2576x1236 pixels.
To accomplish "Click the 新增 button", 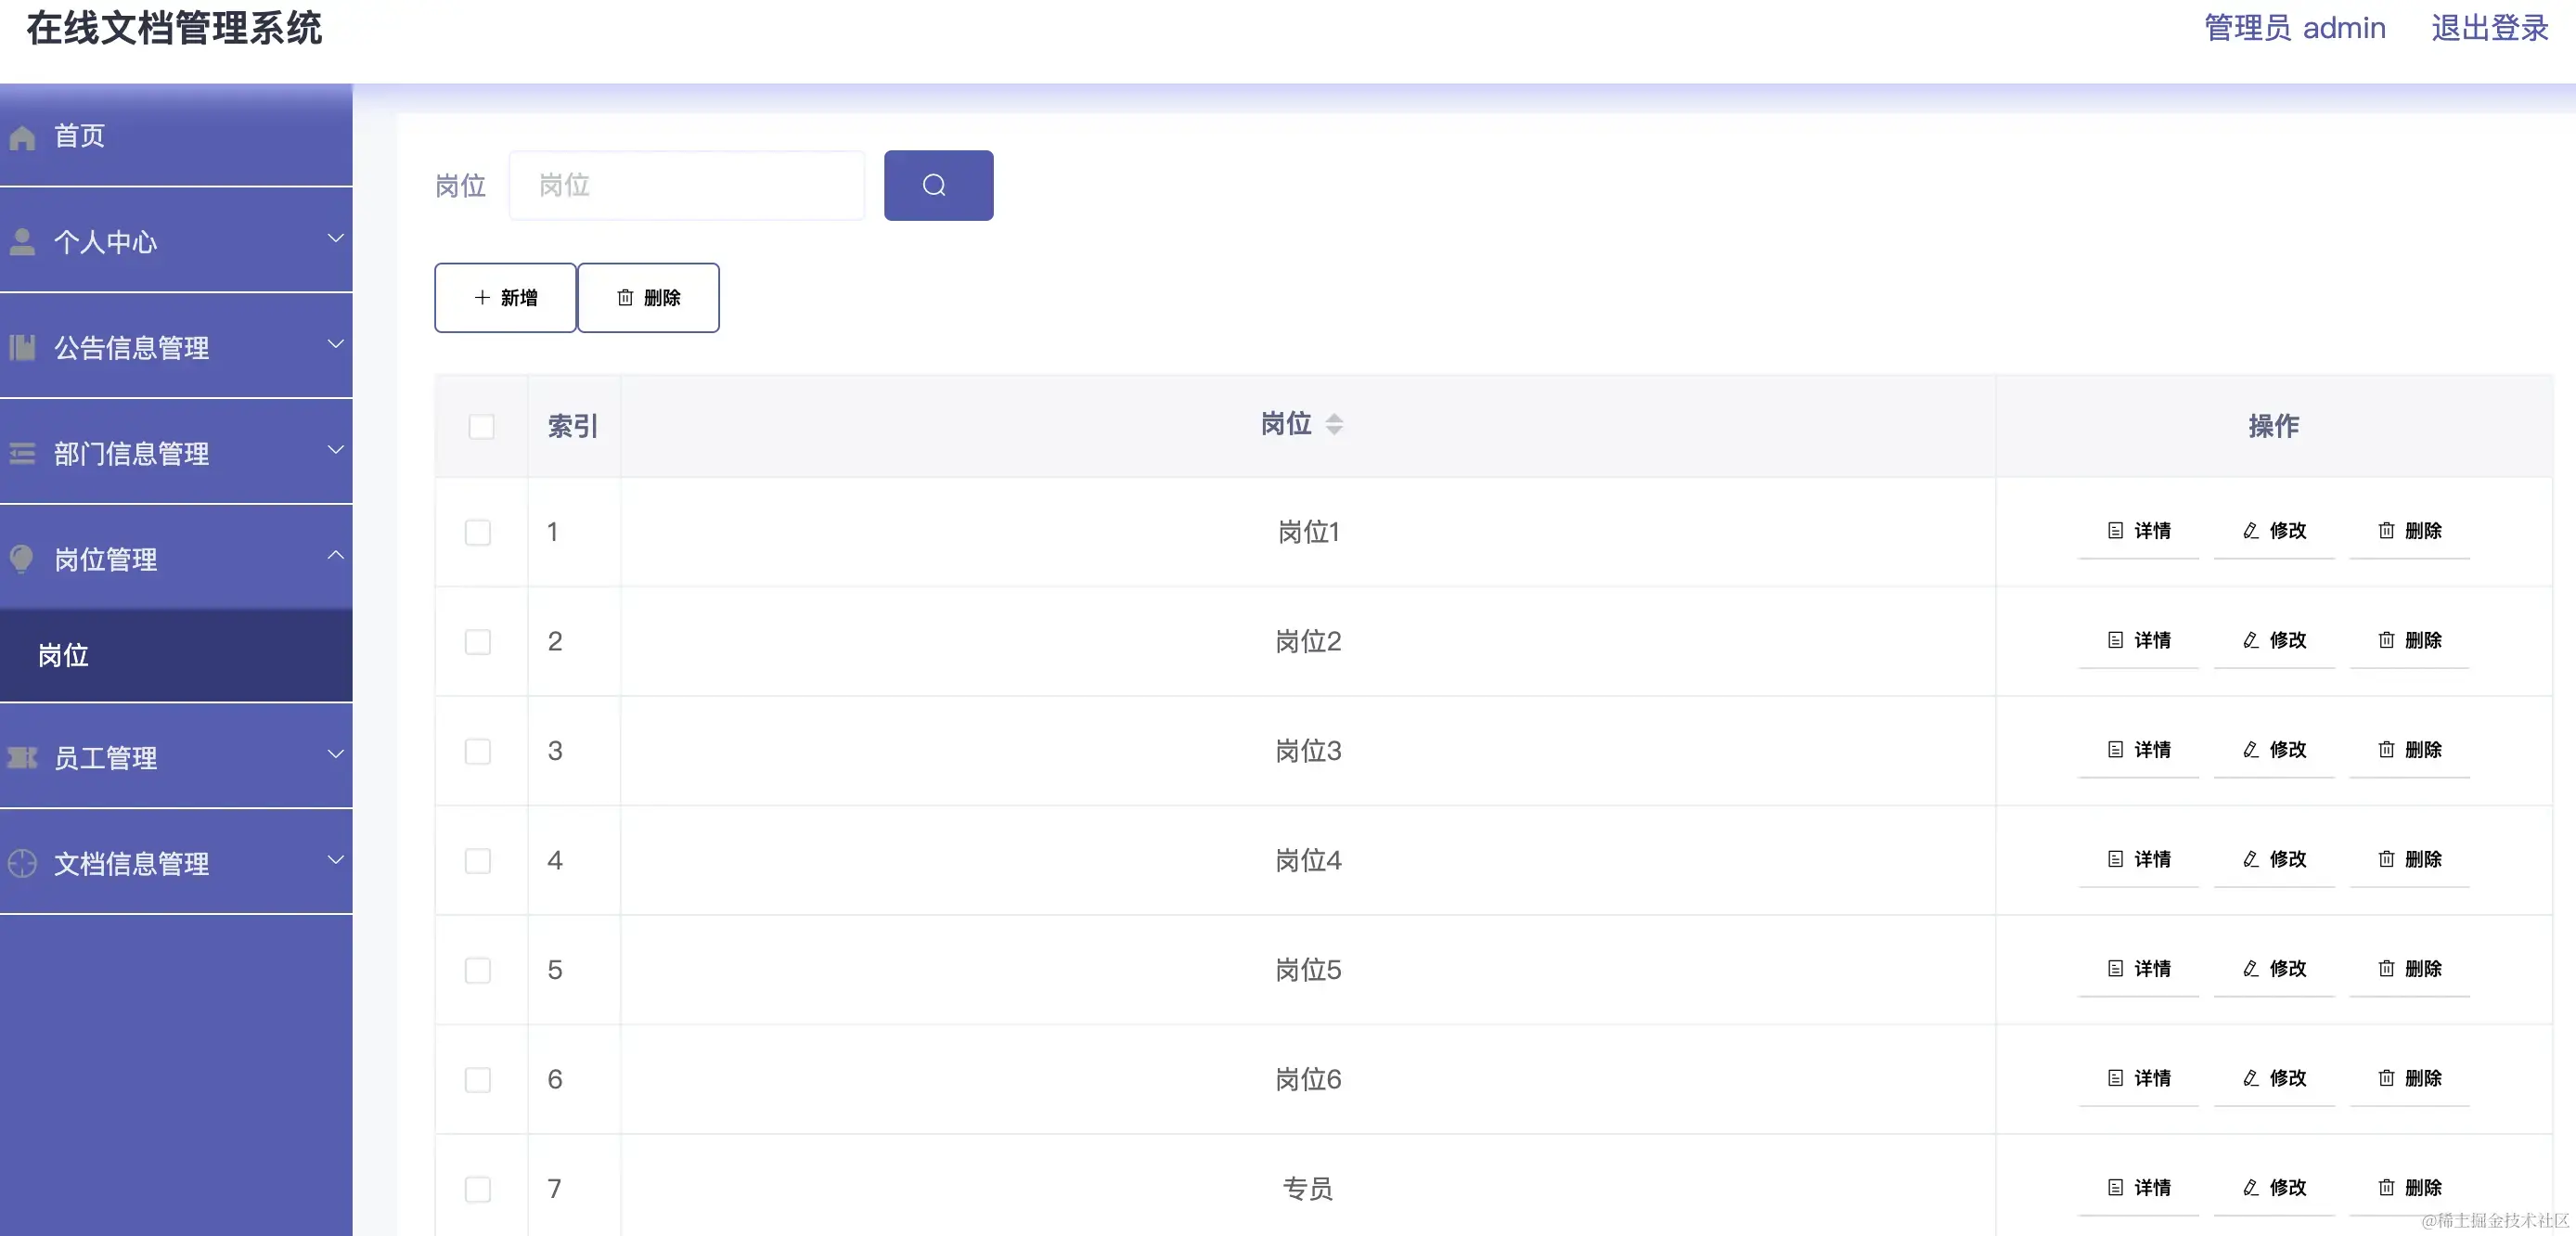I will [505, 297].
